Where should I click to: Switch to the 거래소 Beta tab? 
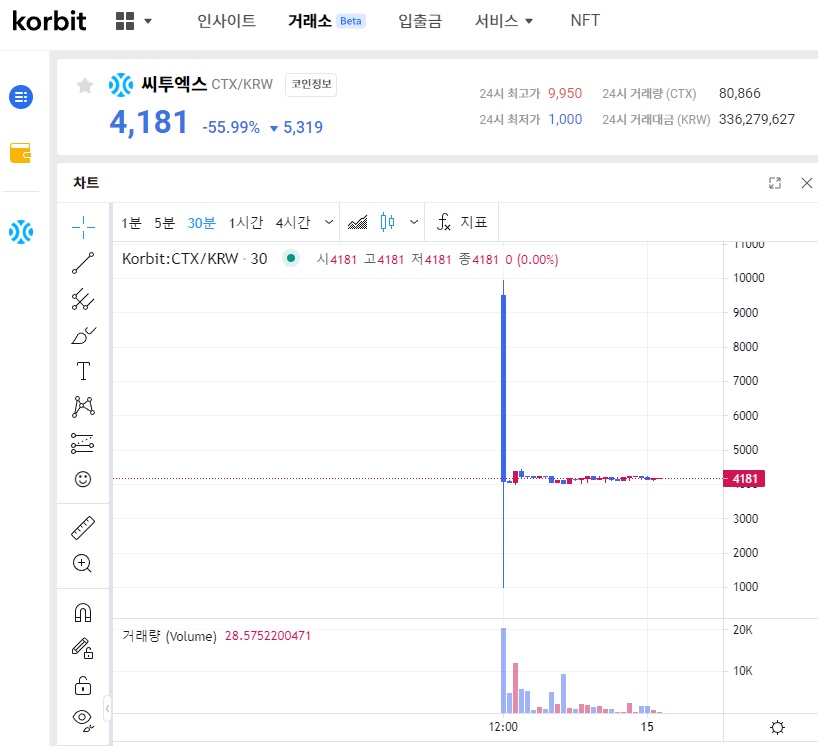pyautogui.click(x=327, y=21)
